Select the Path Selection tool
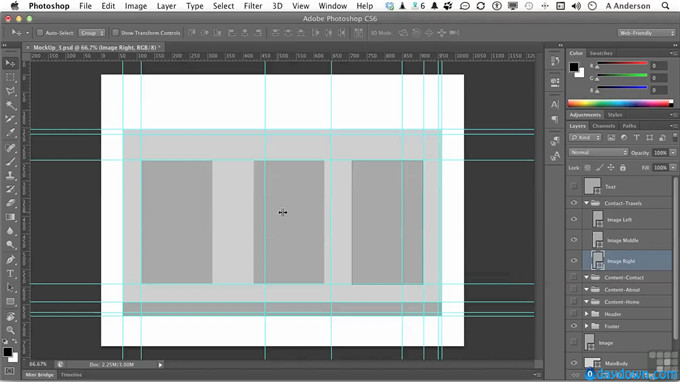Screen dimensions: 680x382 [10, 287]
